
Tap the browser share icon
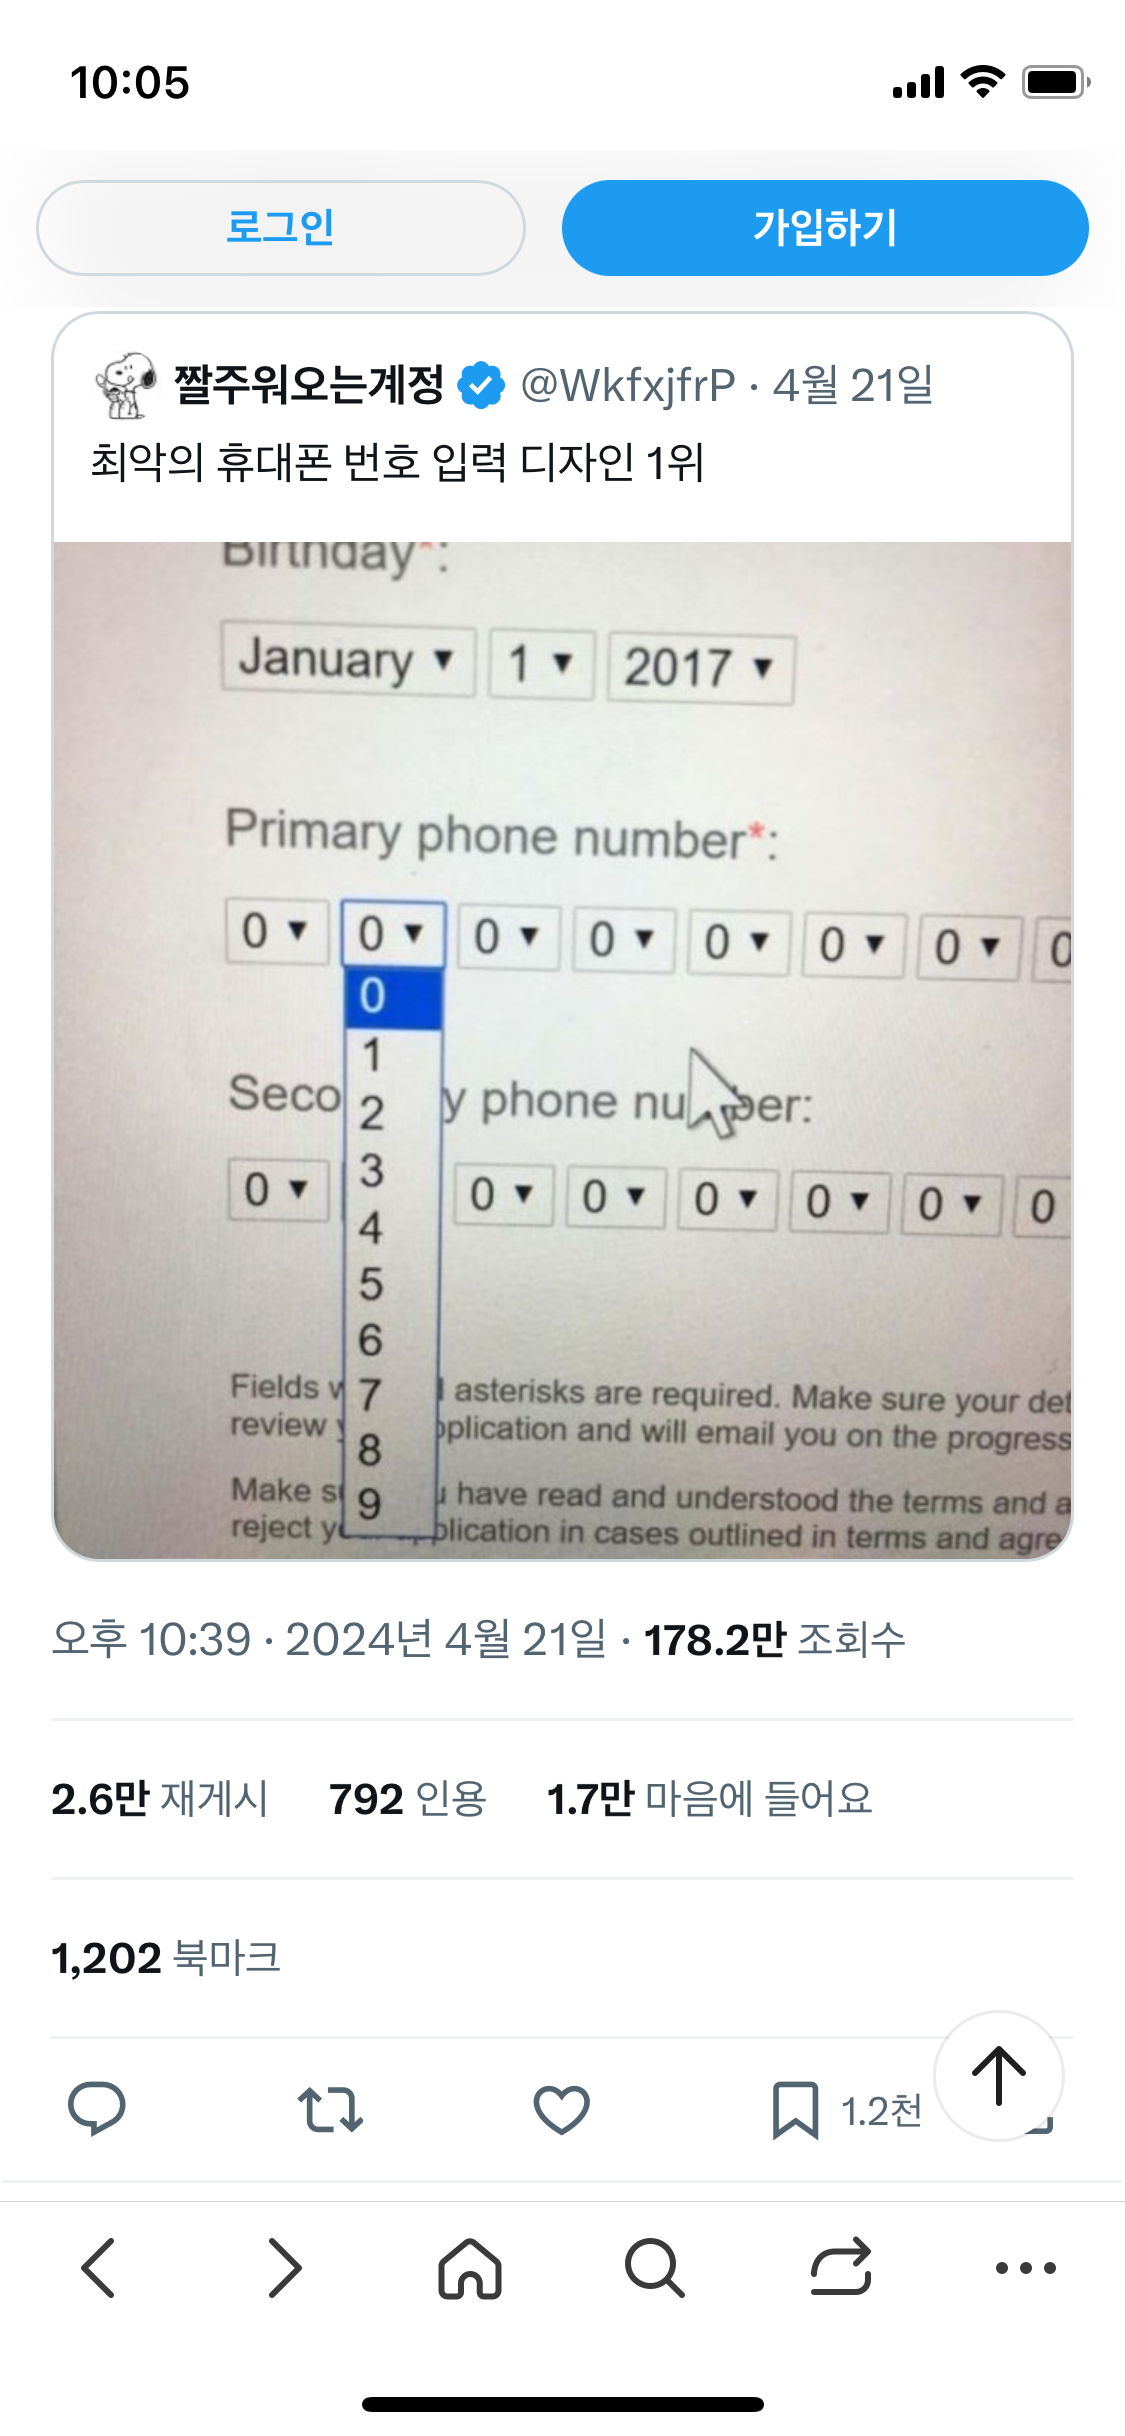click(840, 2267)
